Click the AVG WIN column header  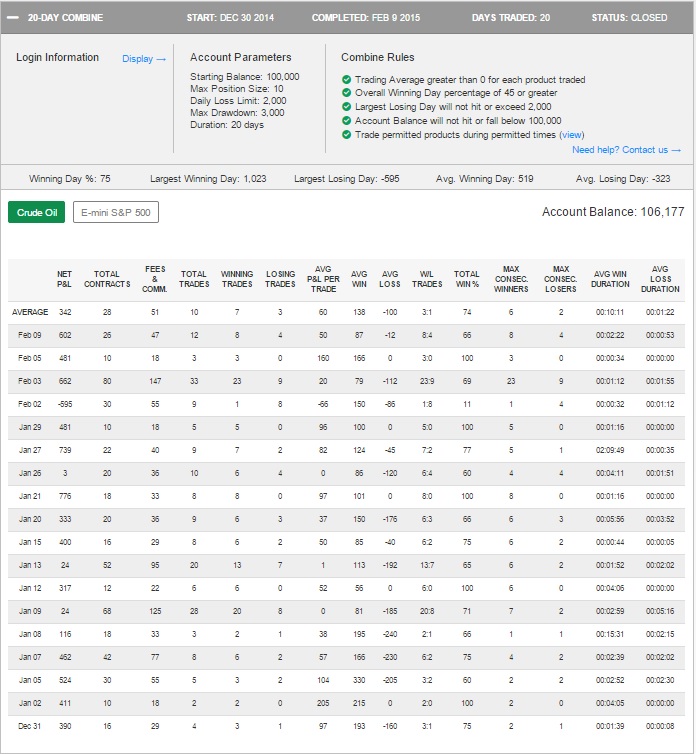359,279
